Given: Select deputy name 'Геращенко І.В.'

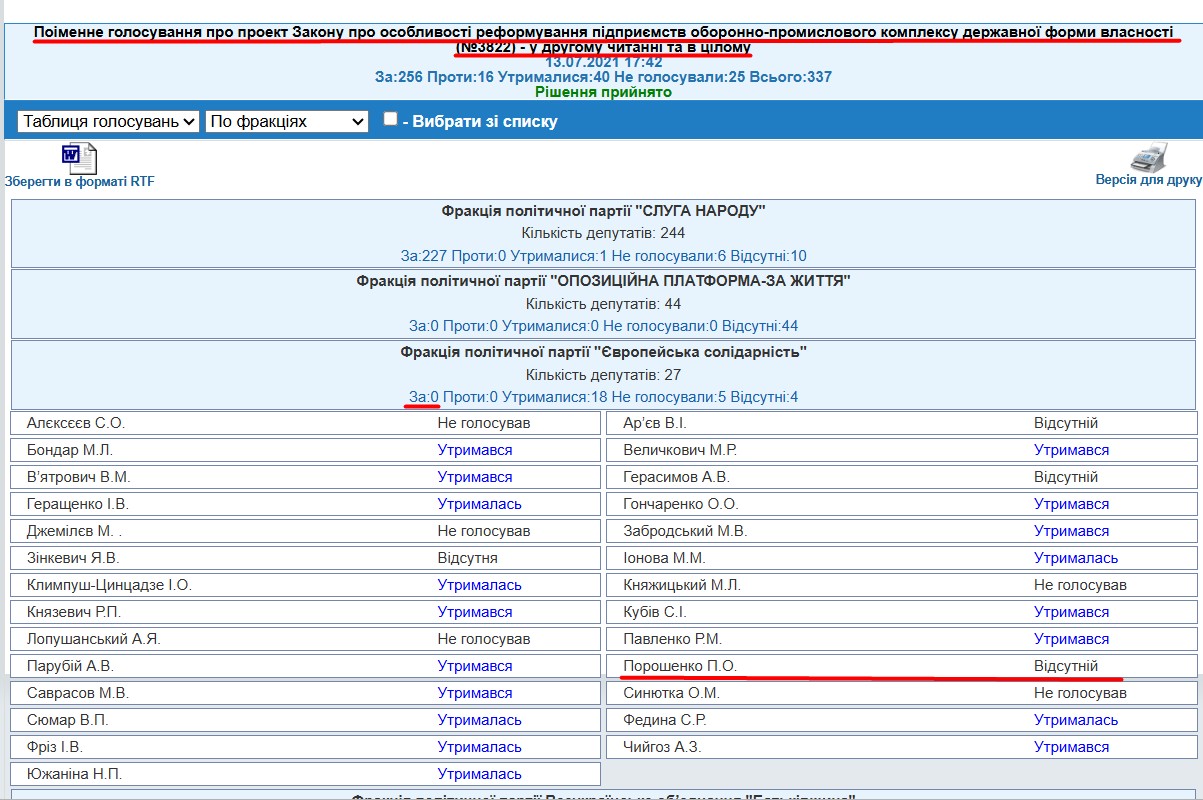Looking at the screenshot, I should (x=78, y=504).
